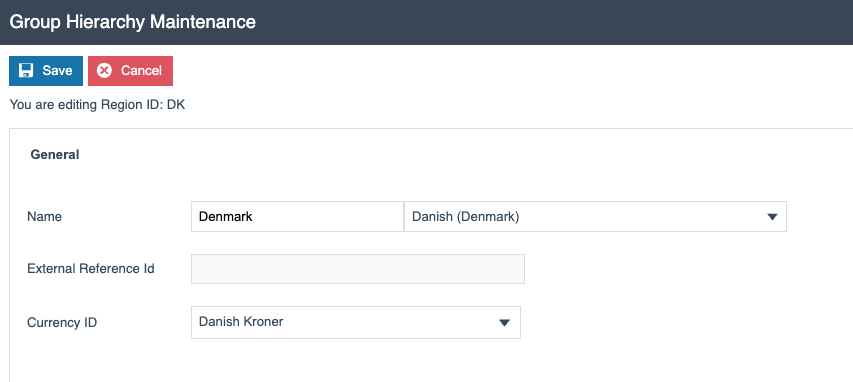
Task: Click the Name field label
Action: pyautogui.click(x=45, y=217)
